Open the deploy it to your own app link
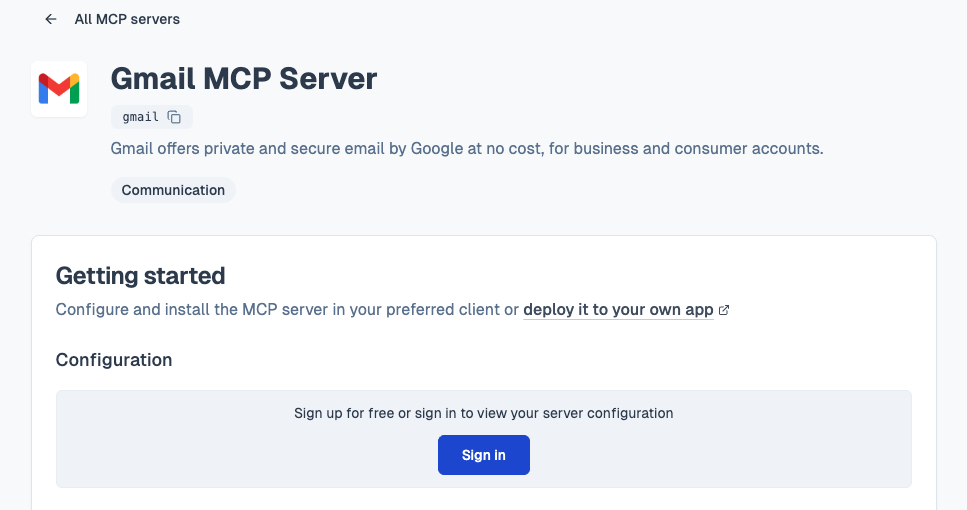Screen dimensions: 967x510 618,310
